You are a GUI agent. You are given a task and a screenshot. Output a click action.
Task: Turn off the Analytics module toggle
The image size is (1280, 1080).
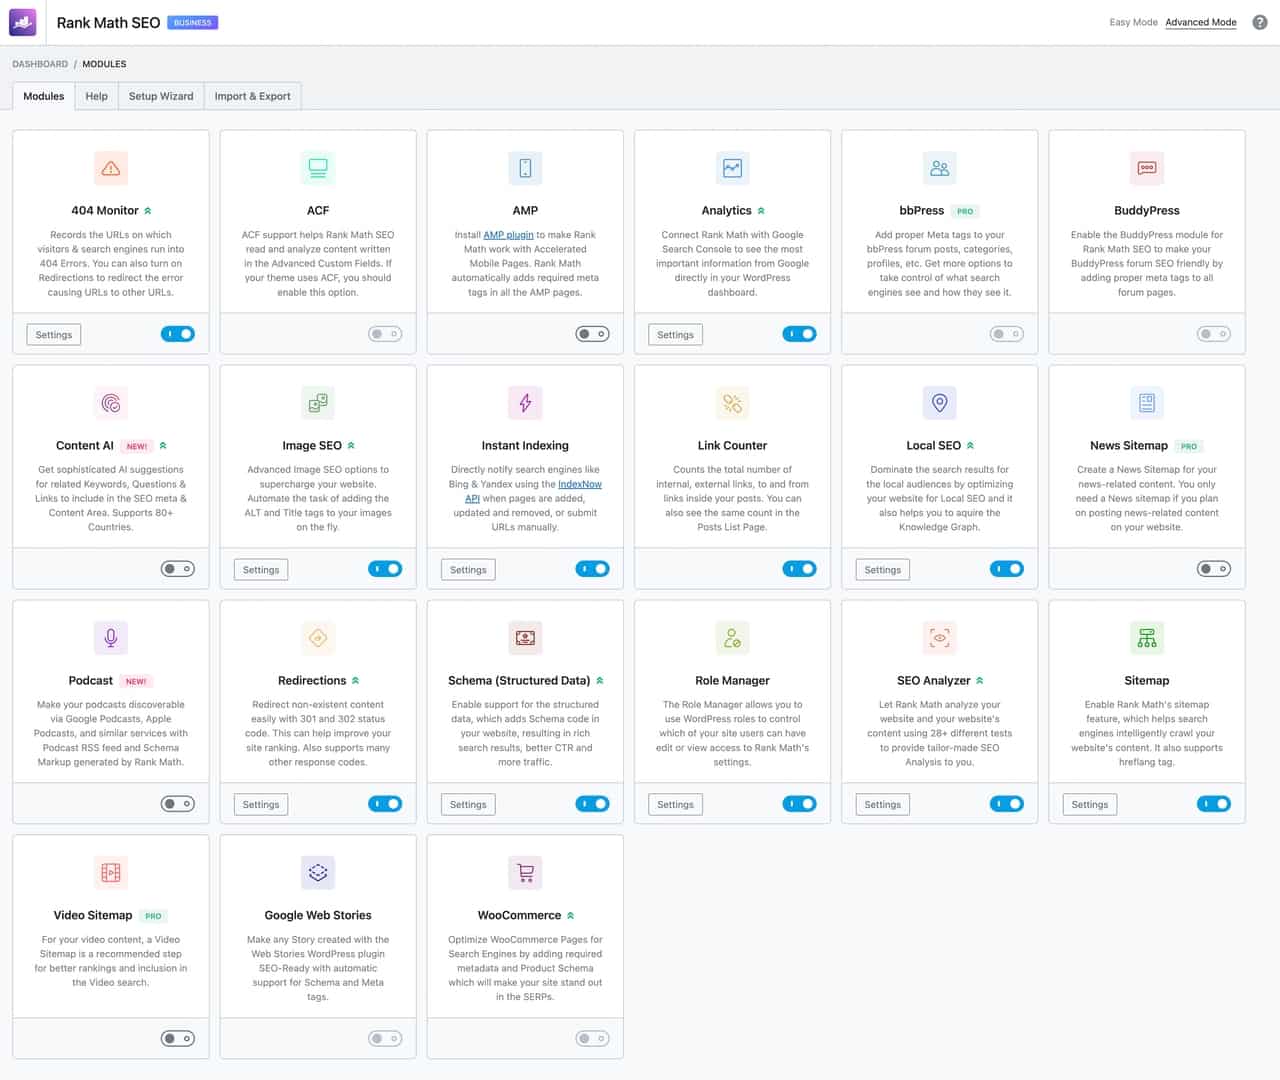pos(799,334)
